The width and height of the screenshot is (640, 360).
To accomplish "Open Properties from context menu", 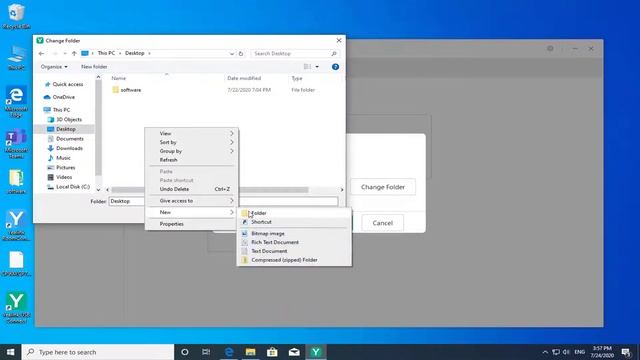I will coord(191,224).
